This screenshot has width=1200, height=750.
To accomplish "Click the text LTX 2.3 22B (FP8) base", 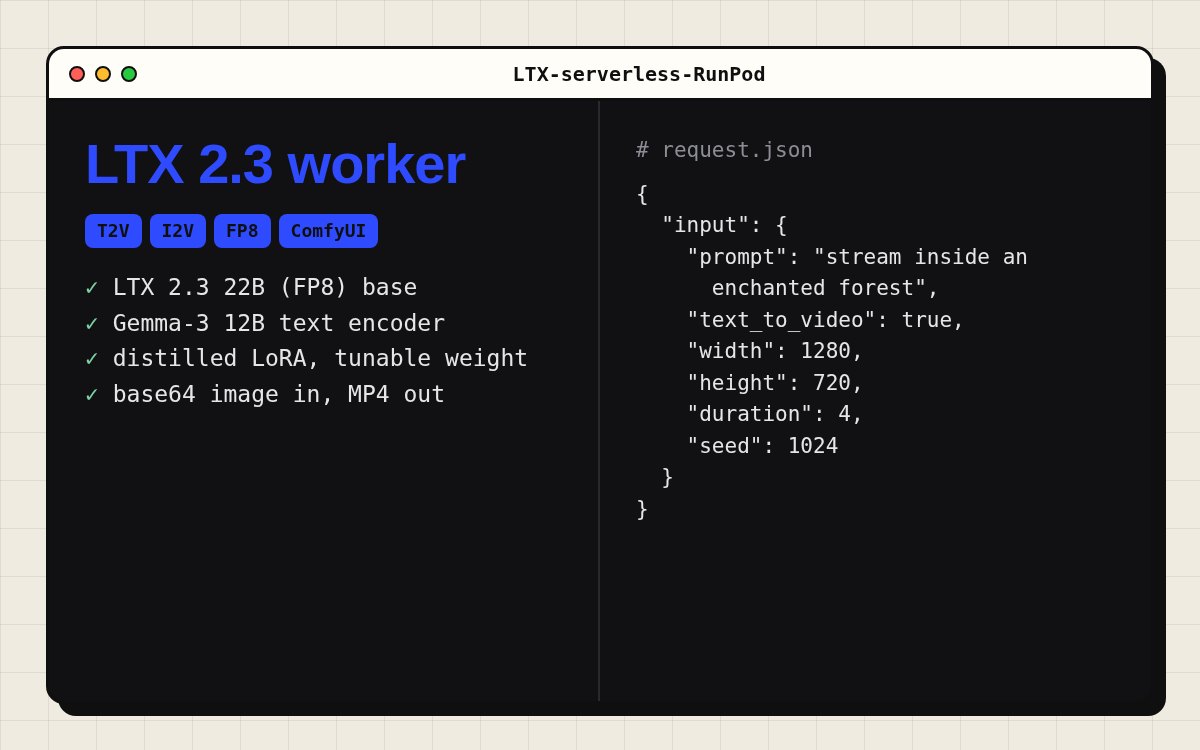I will tap(265, 288).
